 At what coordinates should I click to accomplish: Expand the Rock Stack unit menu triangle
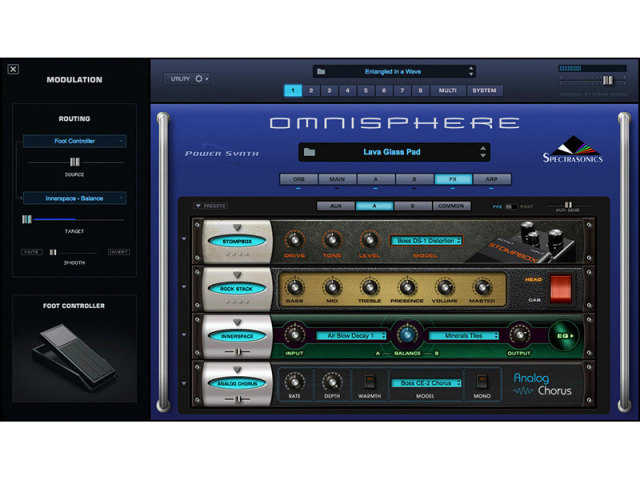click(x=237, y=275)
